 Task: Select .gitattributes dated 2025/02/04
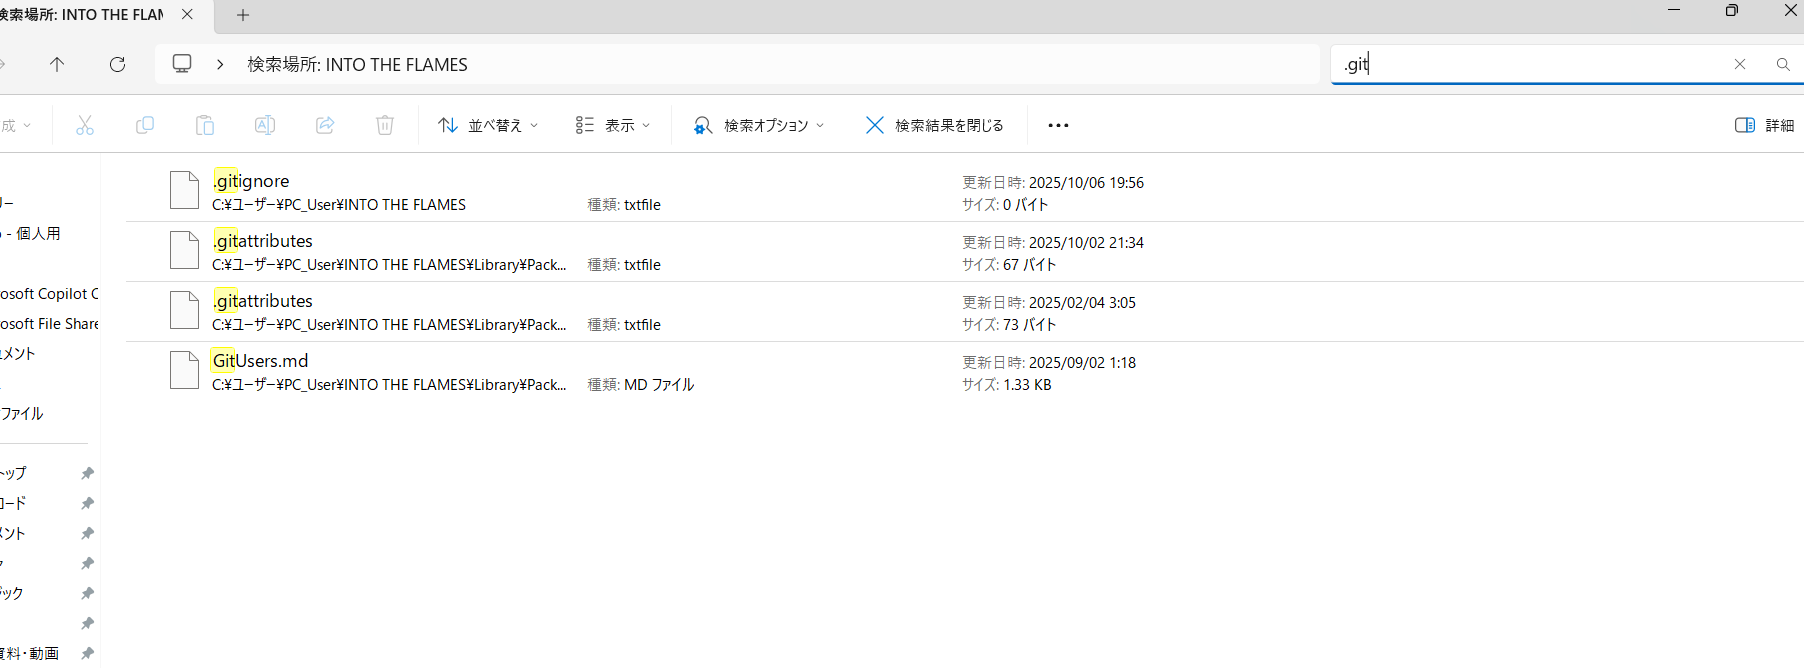(x=965, y=312)
